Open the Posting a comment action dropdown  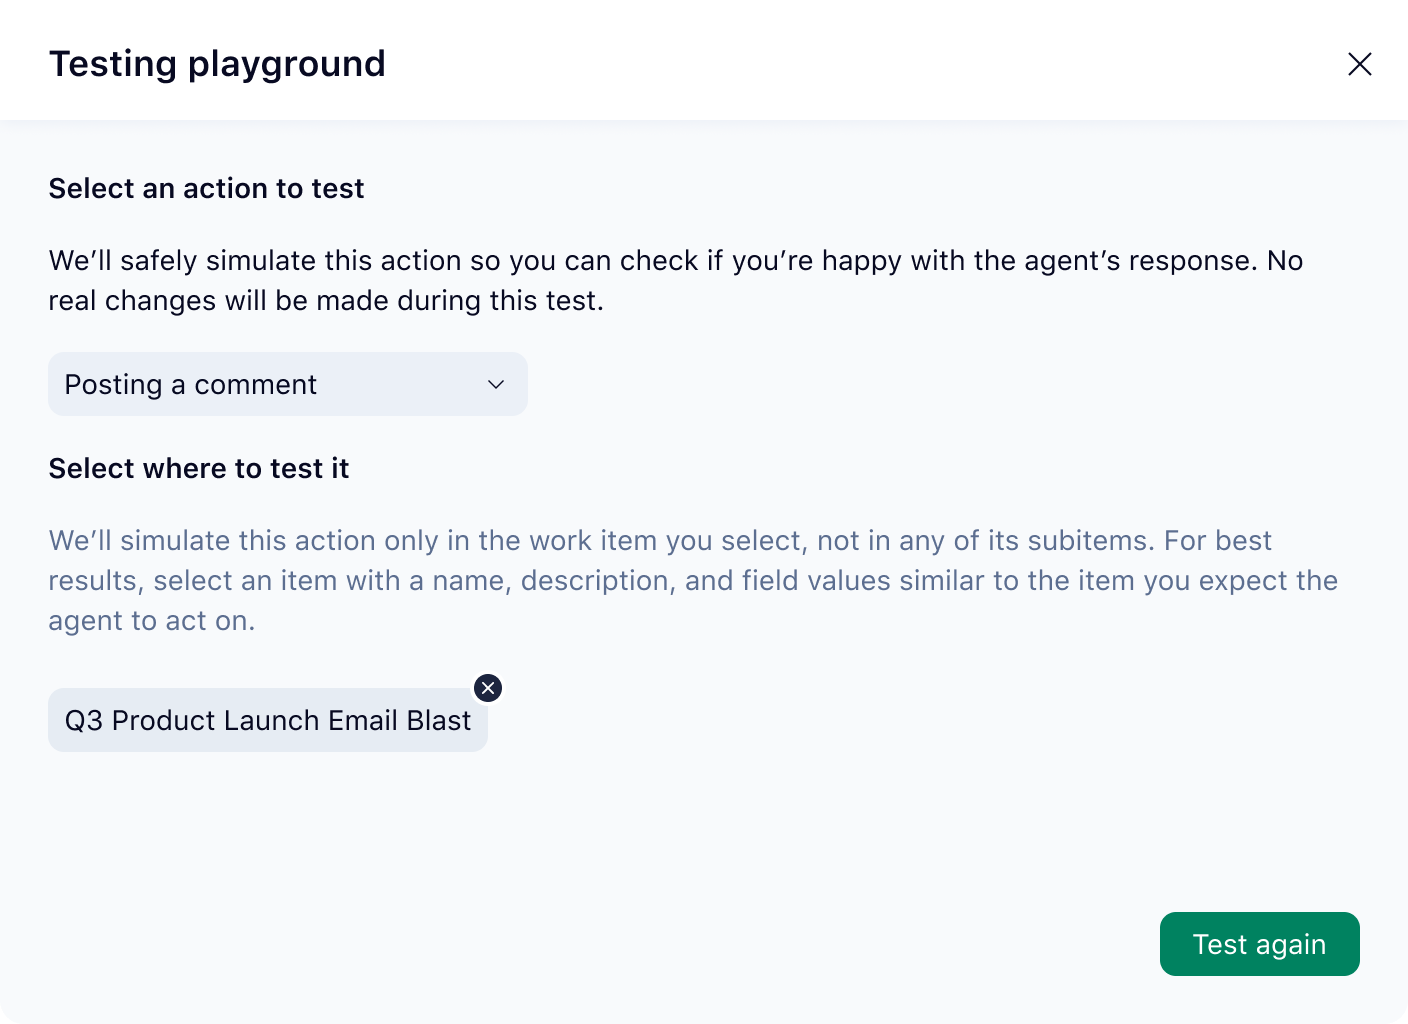click(x=288, y=384)
